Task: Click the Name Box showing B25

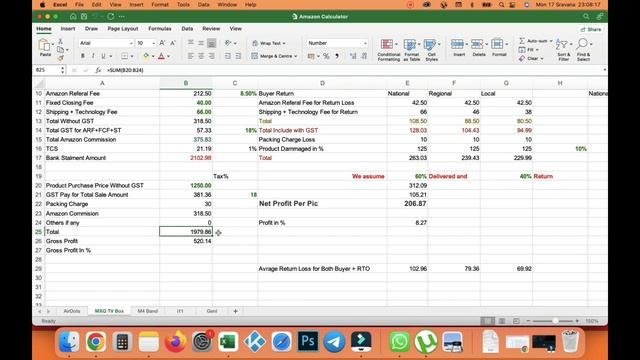Action: (48, 70)
